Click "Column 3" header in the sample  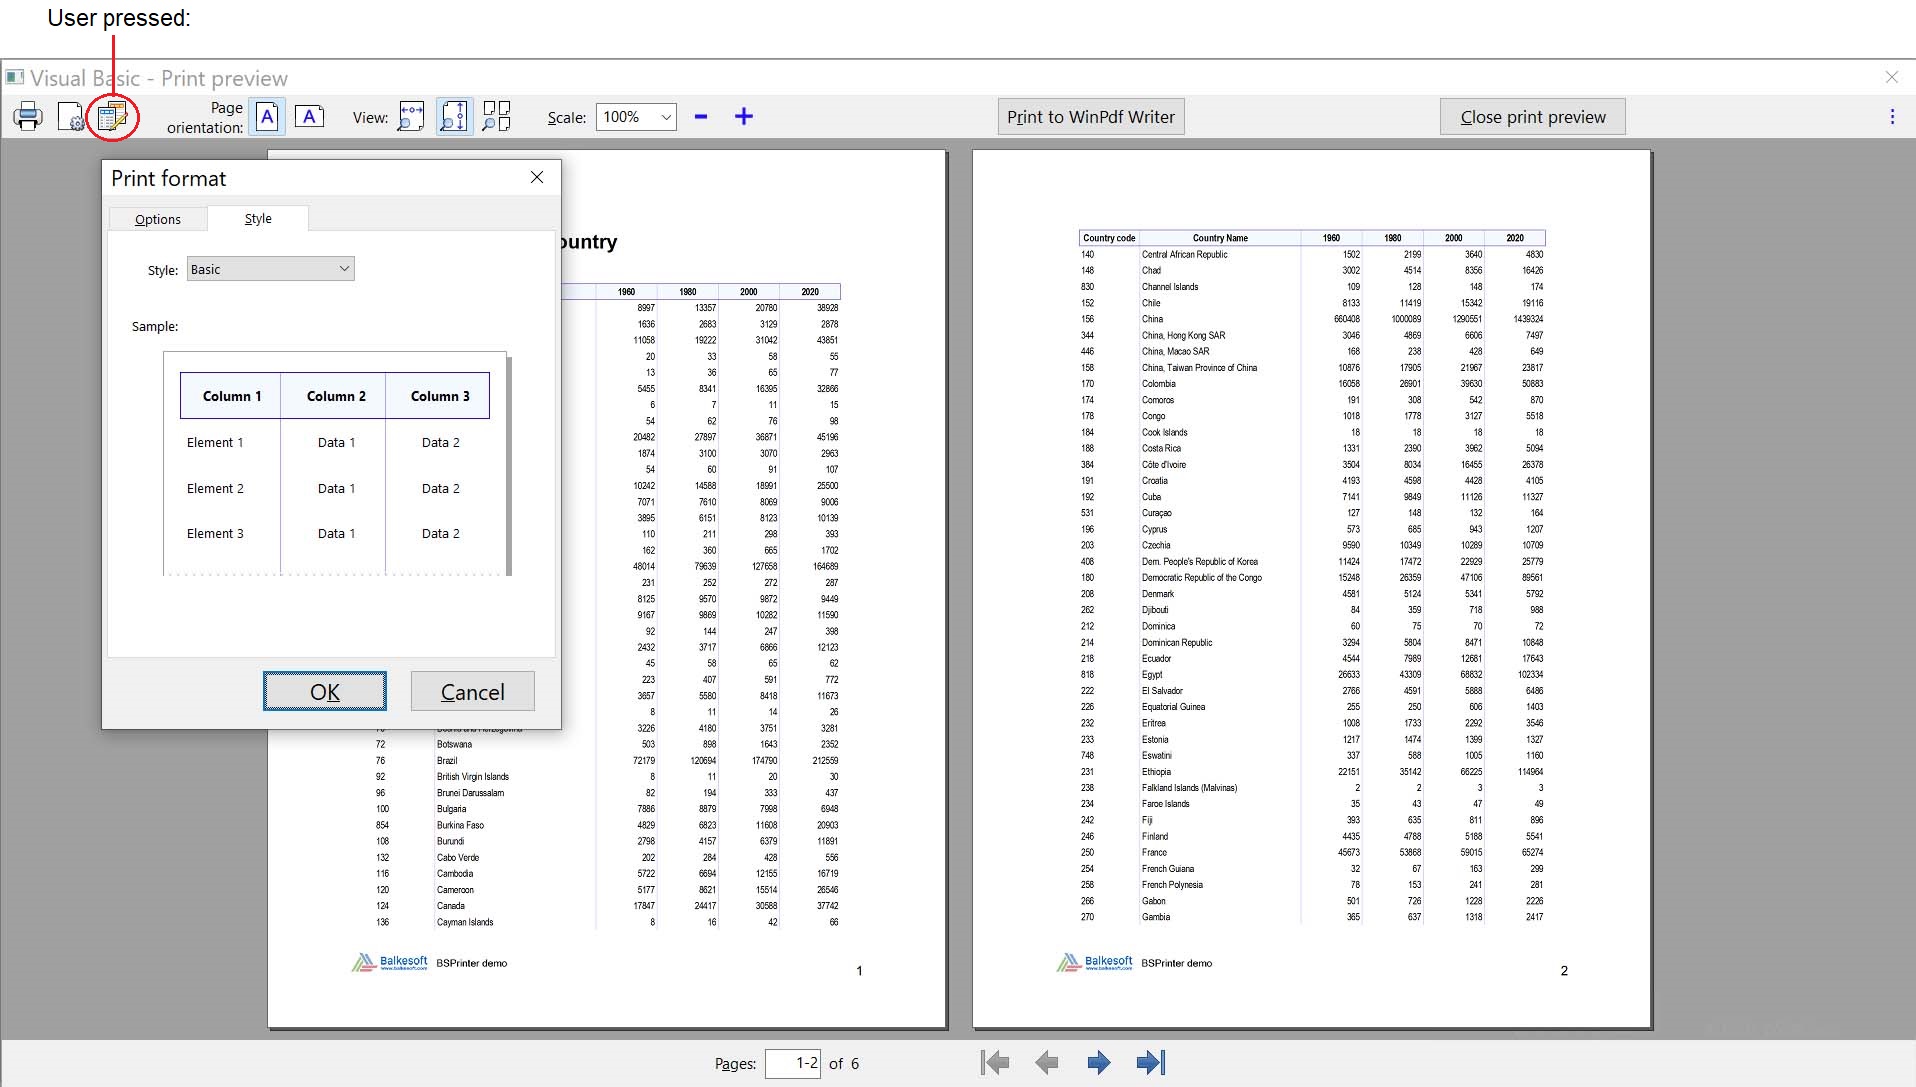pyautogui.click(x=440, y=396)
